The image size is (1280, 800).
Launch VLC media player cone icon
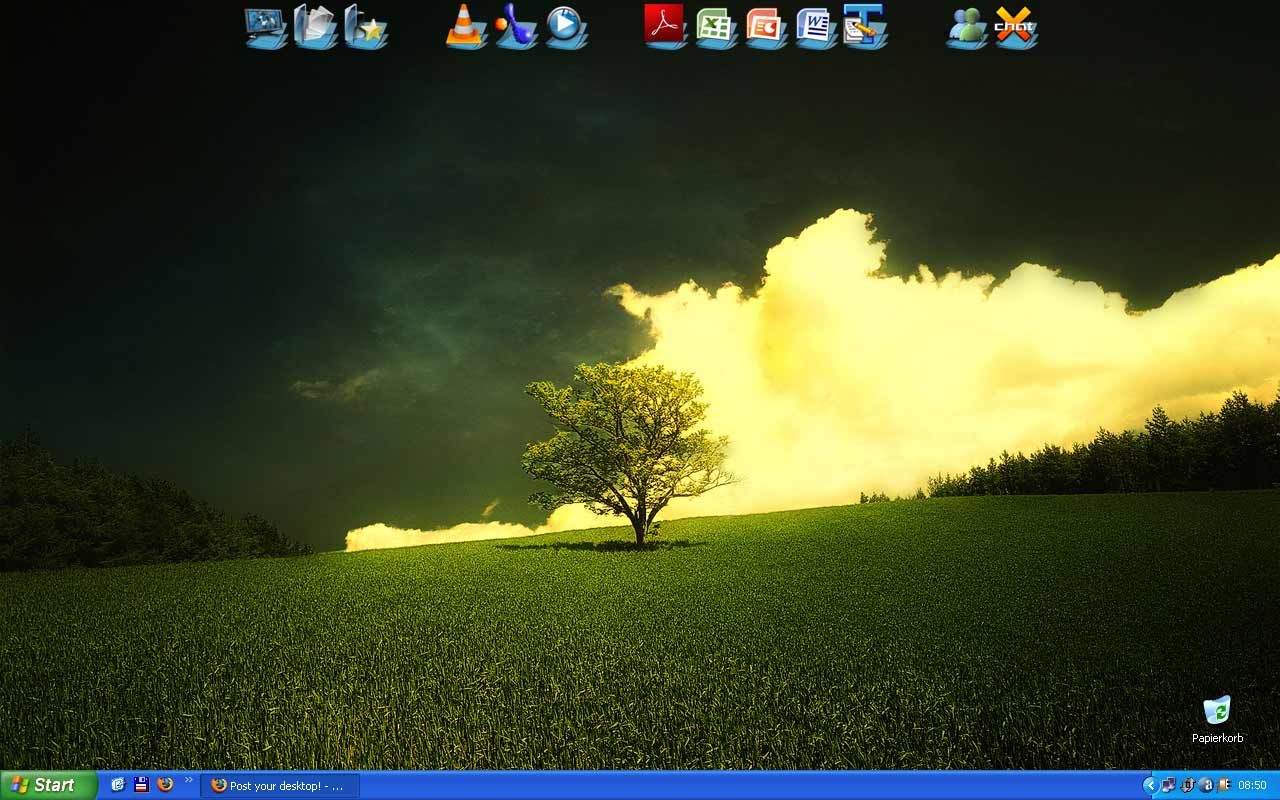coord(466,27)
